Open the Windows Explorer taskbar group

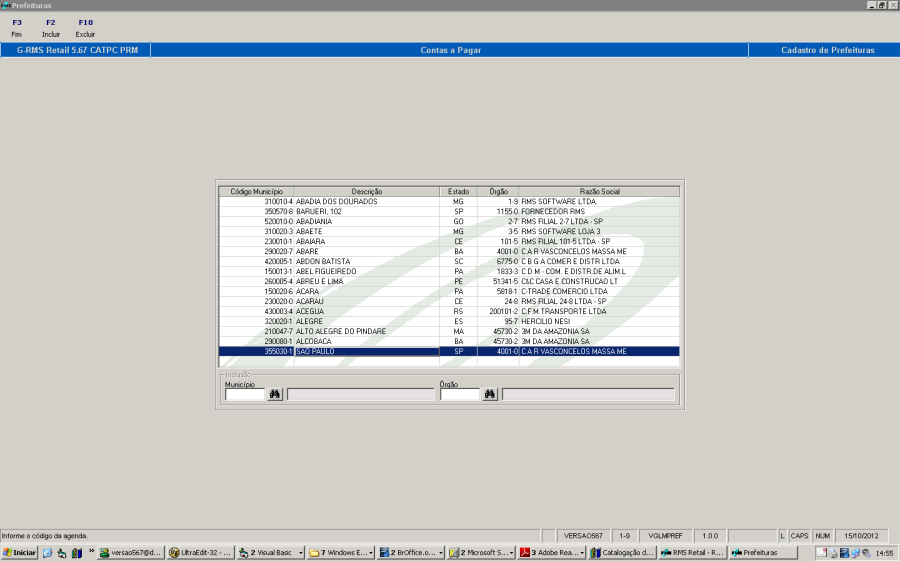[340, 552]
